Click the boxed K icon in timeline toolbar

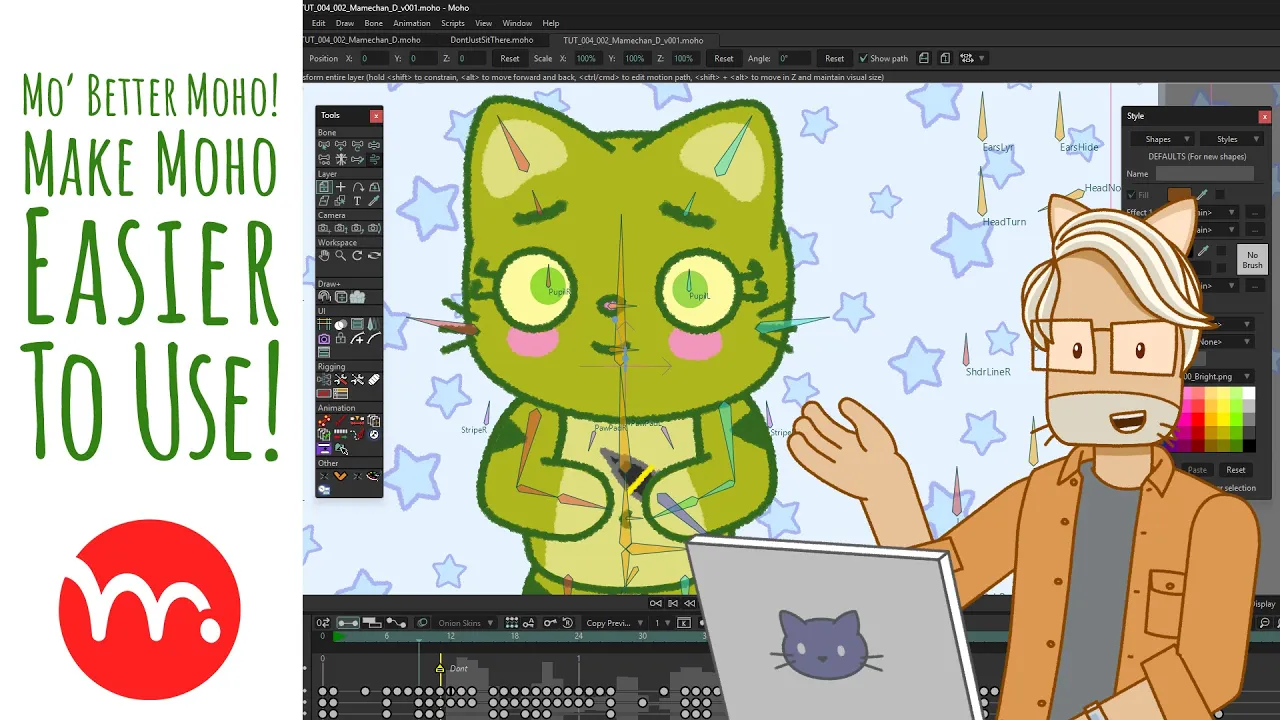[x=684, y=623]
